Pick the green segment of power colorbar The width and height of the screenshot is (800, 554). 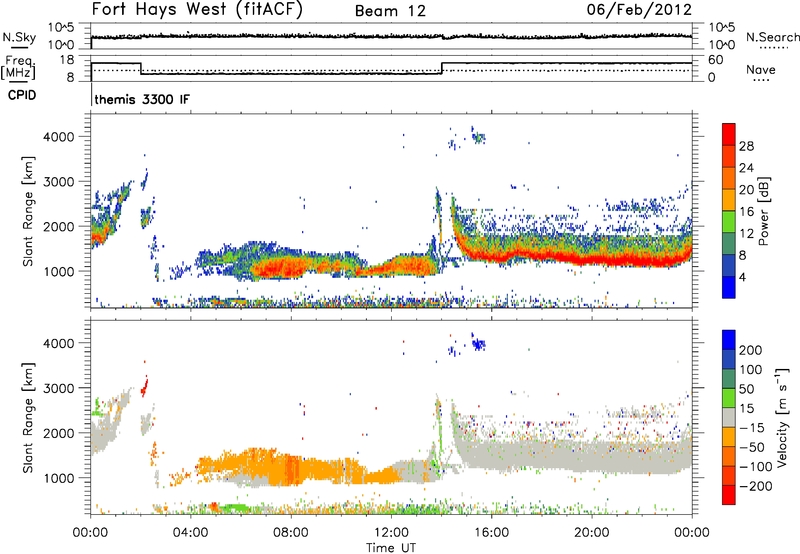[x=729, y=222]
